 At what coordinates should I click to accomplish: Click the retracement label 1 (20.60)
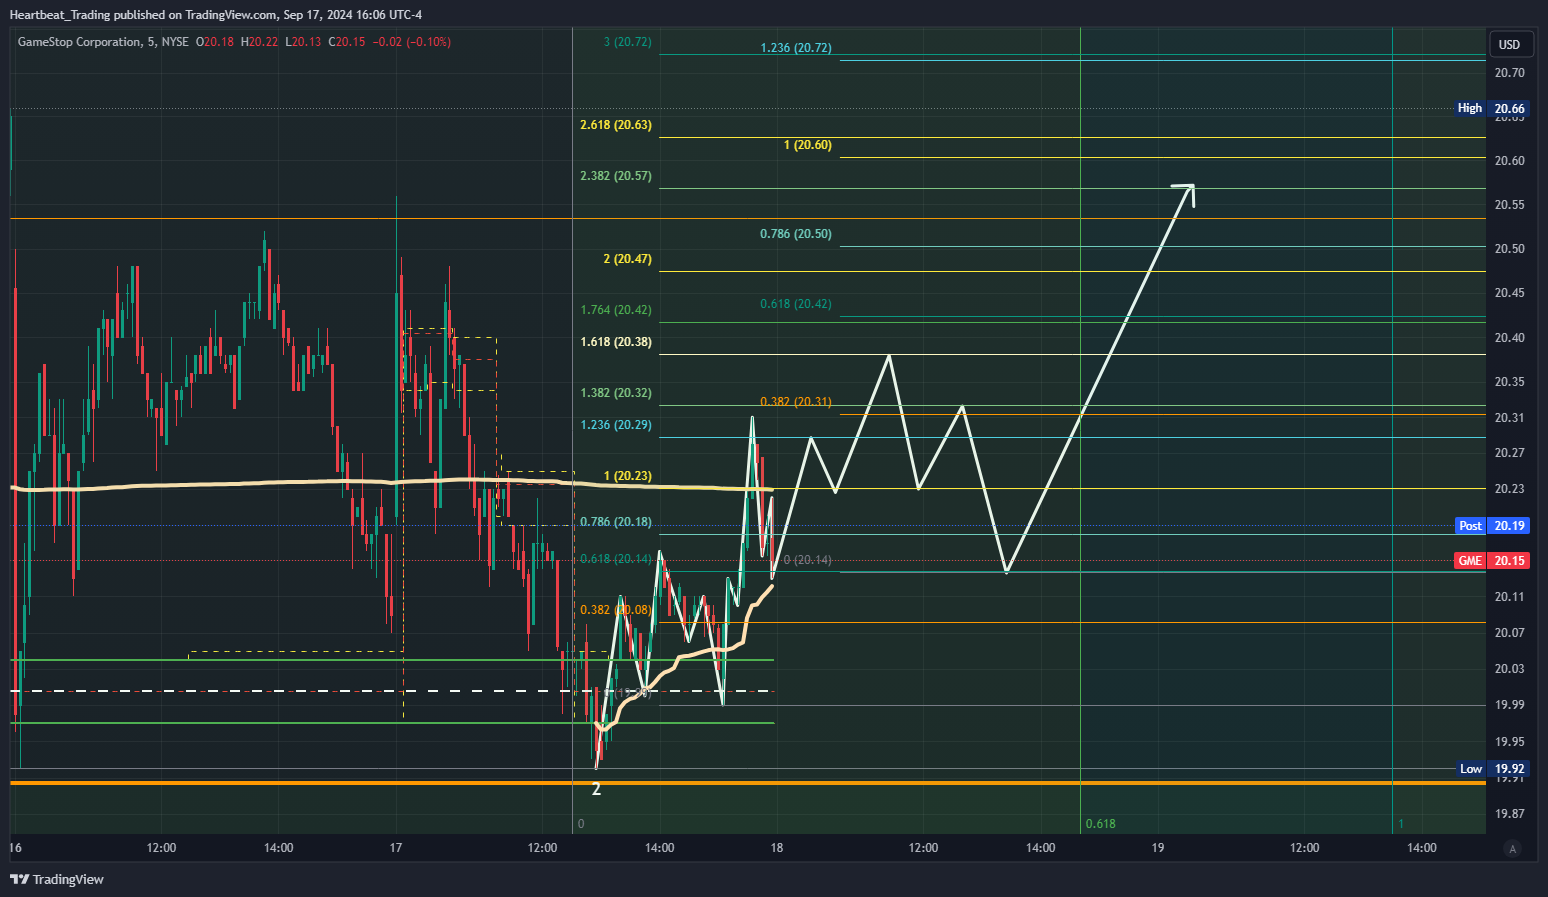pyautogui.click(x=808, y=145)
